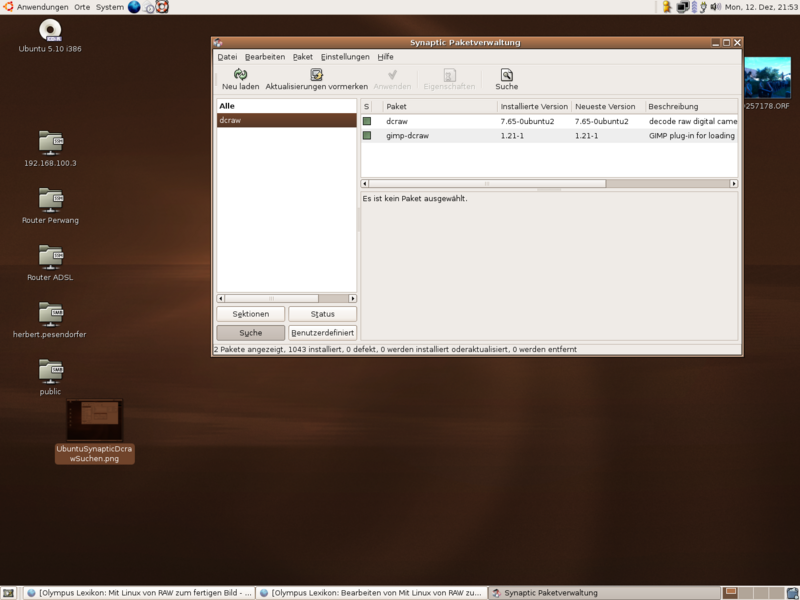Image resolution: width=800 pixels, height=600 pixels.
Task: Open the Einstellungen menu
Action: tap(345, 57)
